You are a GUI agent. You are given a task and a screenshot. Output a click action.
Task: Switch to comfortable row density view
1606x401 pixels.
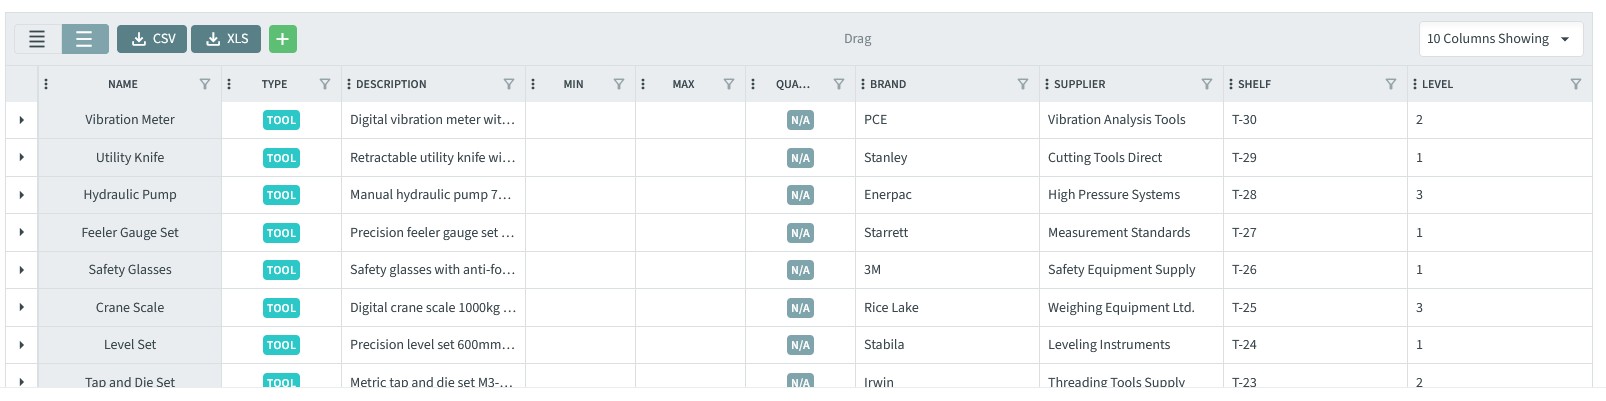coord(84,39)
